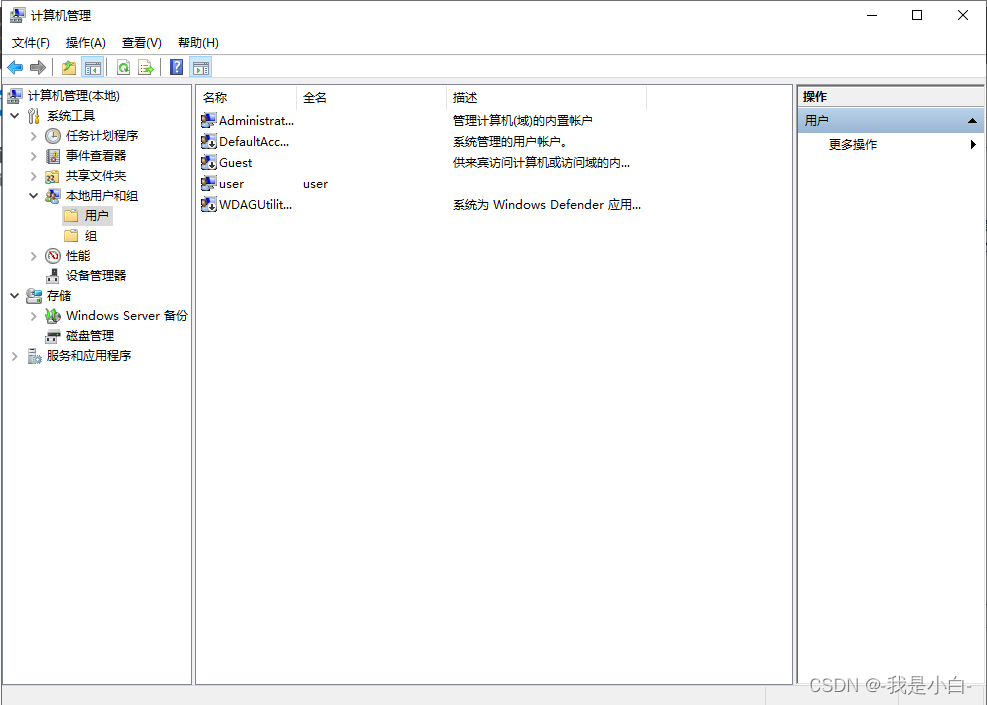Click the 操作 pane header

click(x=891, y=96)
